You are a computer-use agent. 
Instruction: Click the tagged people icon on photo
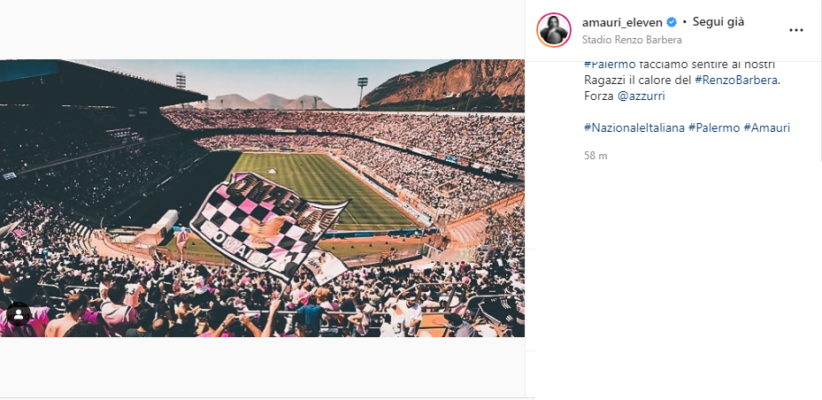click(18, 314)
